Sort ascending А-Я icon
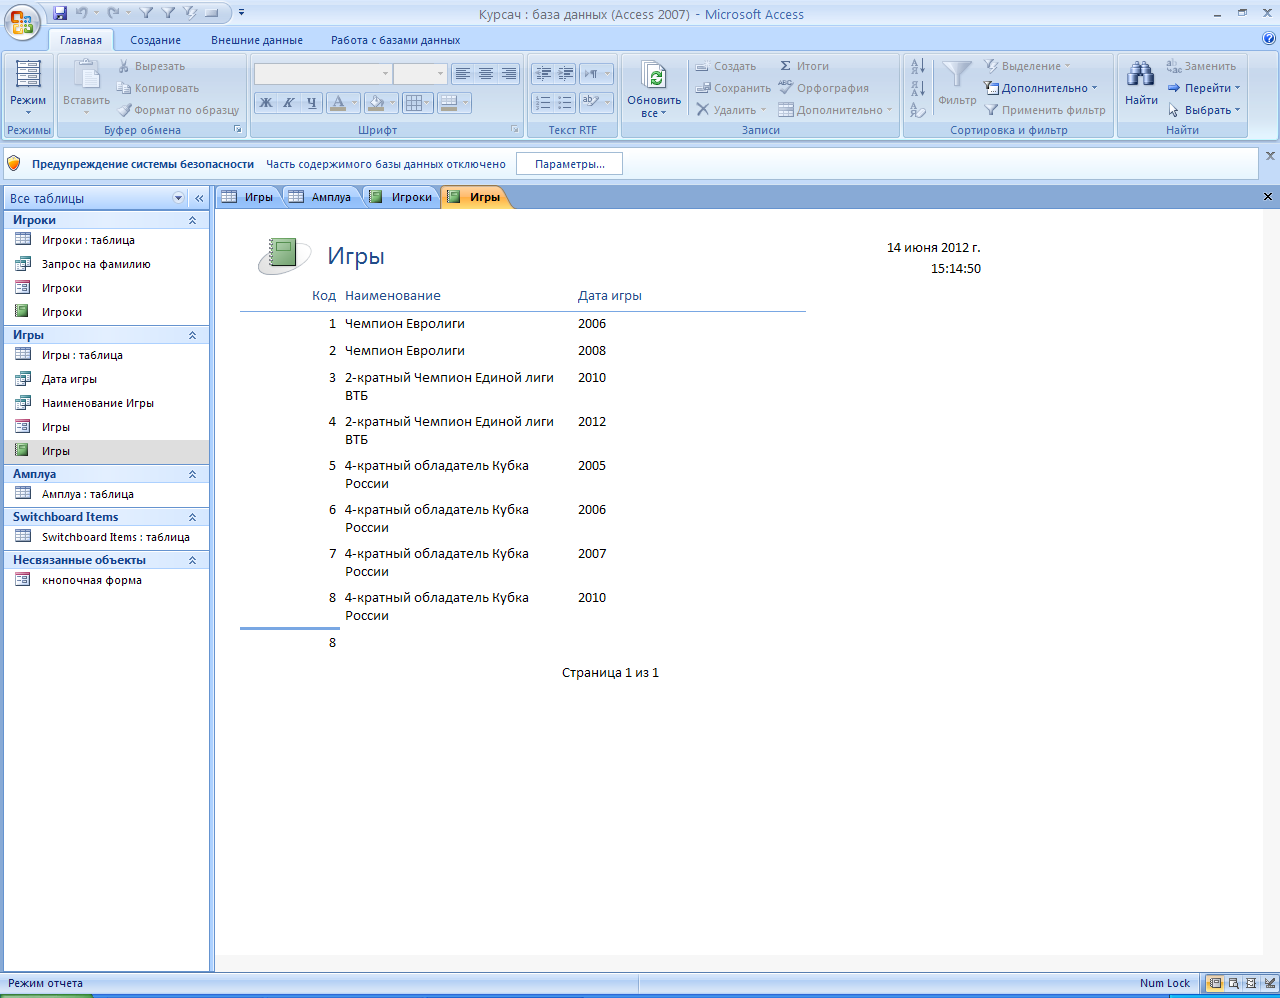 click(918, 66)
